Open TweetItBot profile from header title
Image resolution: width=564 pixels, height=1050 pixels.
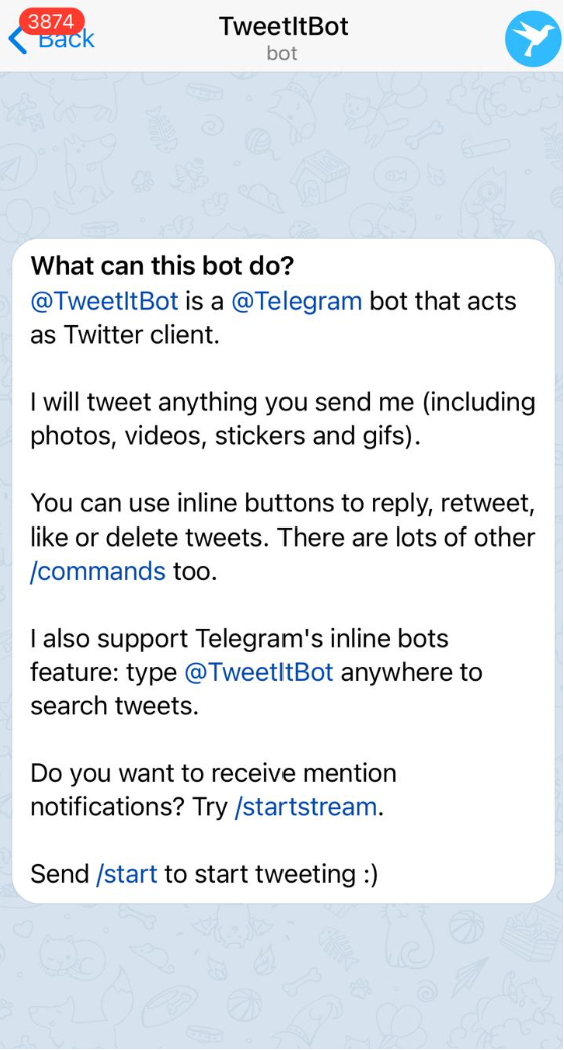tap(283, 26)
